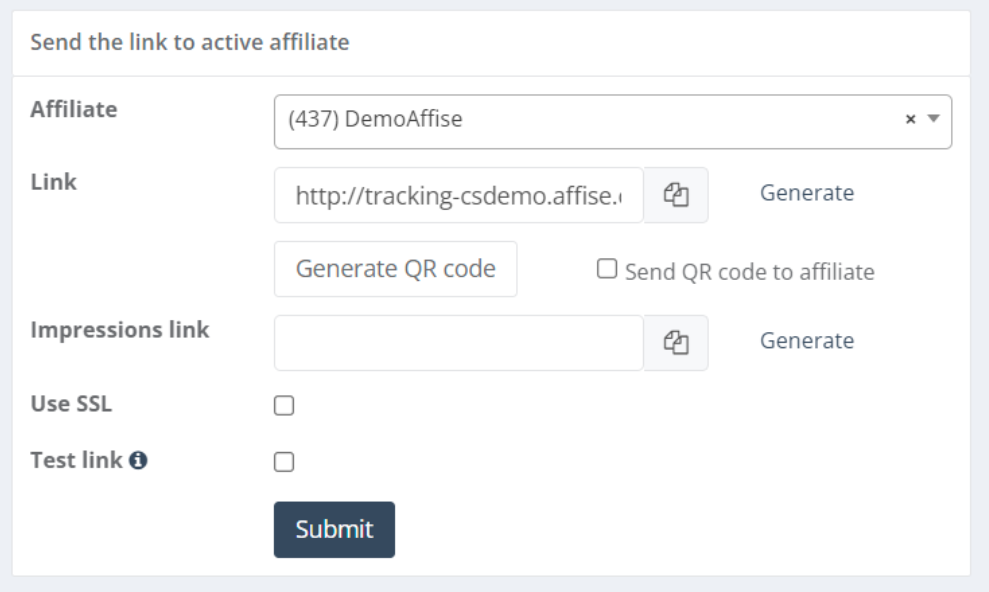
Task: Click the Test link label text
Action: click(x=76, y=460)
